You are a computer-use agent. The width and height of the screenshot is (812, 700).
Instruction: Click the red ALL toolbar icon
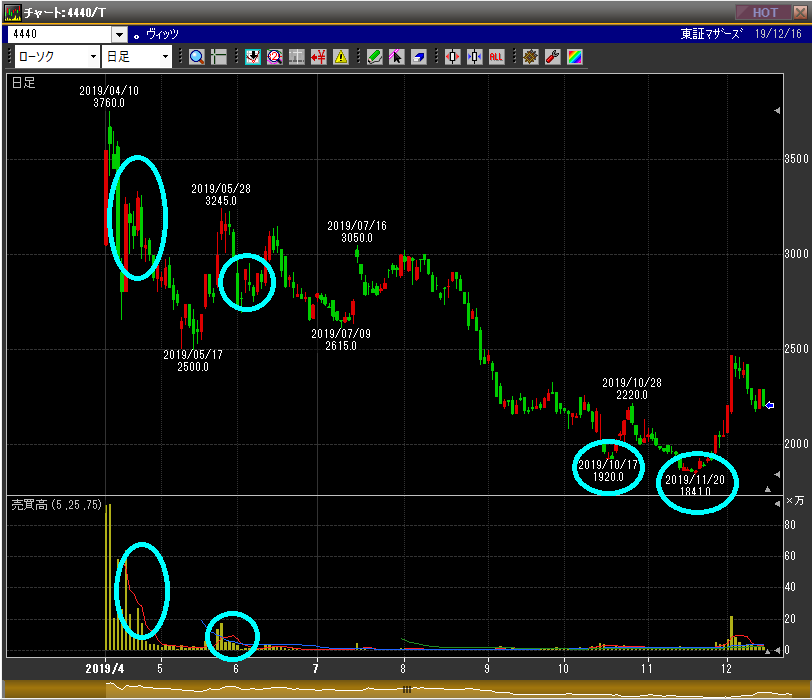point(496,57)
